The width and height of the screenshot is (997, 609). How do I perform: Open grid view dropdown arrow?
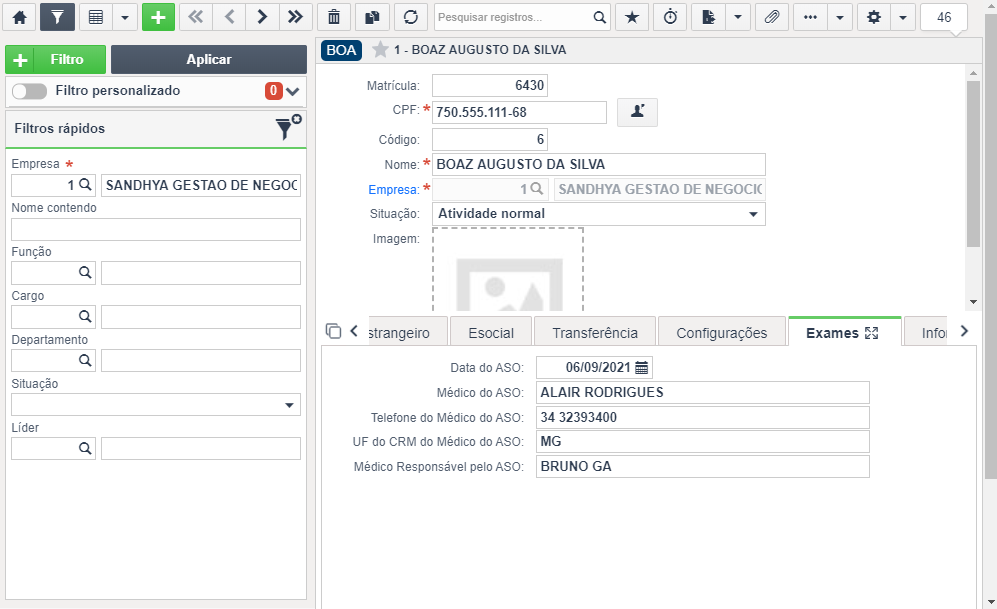point(125,17)
